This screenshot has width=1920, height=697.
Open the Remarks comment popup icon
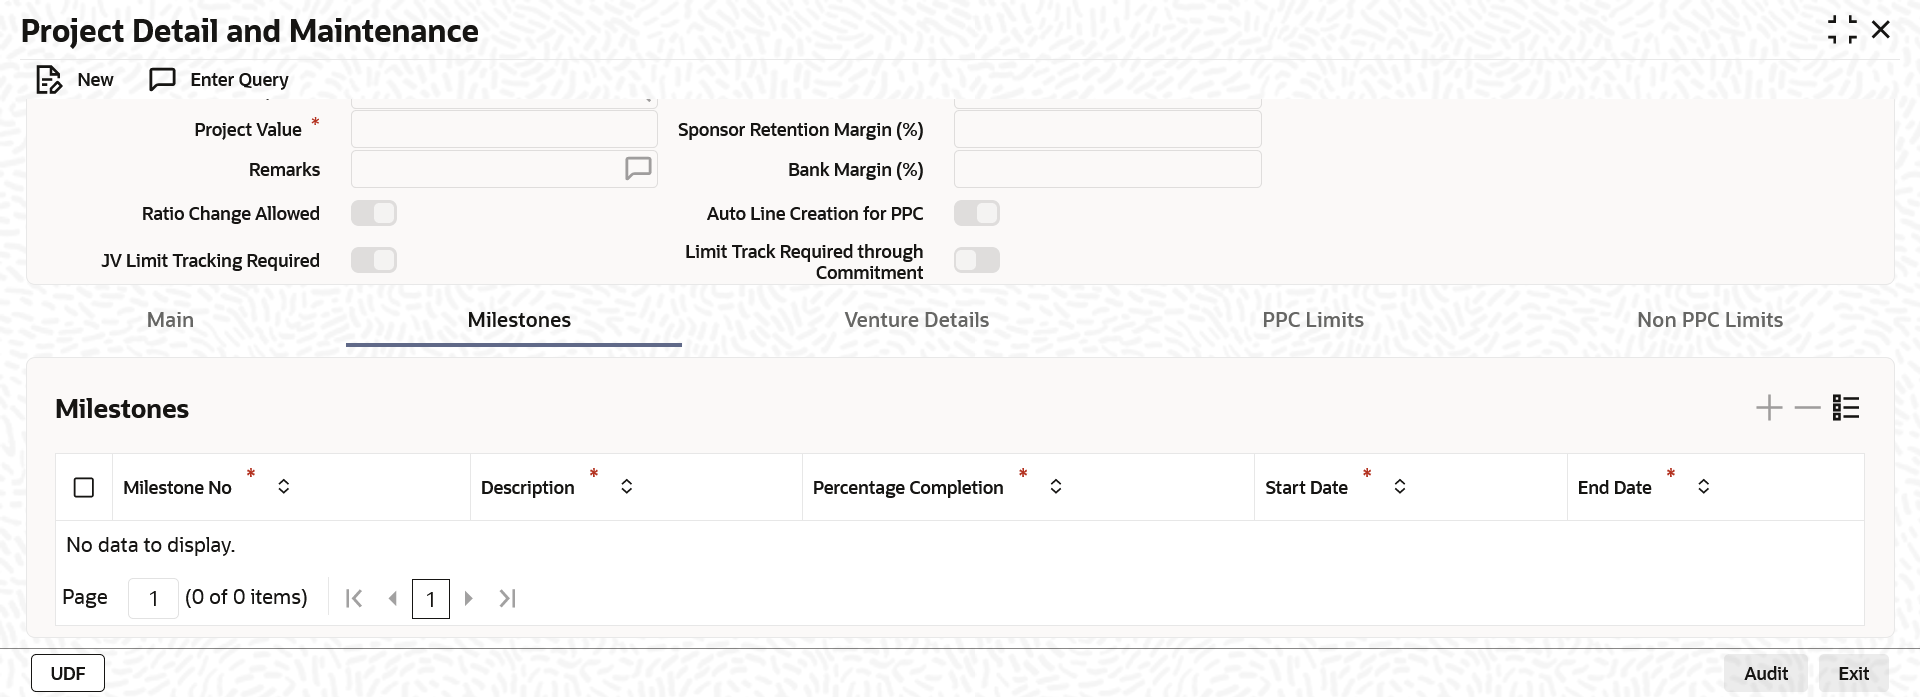click(x=638, y=169)
